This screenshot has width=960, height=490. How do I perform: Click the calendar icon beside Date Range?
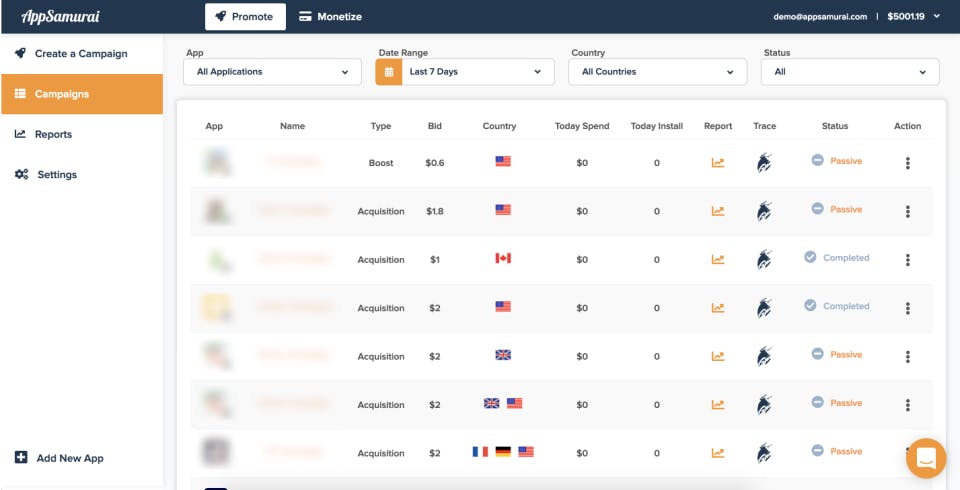click(389, 72)
